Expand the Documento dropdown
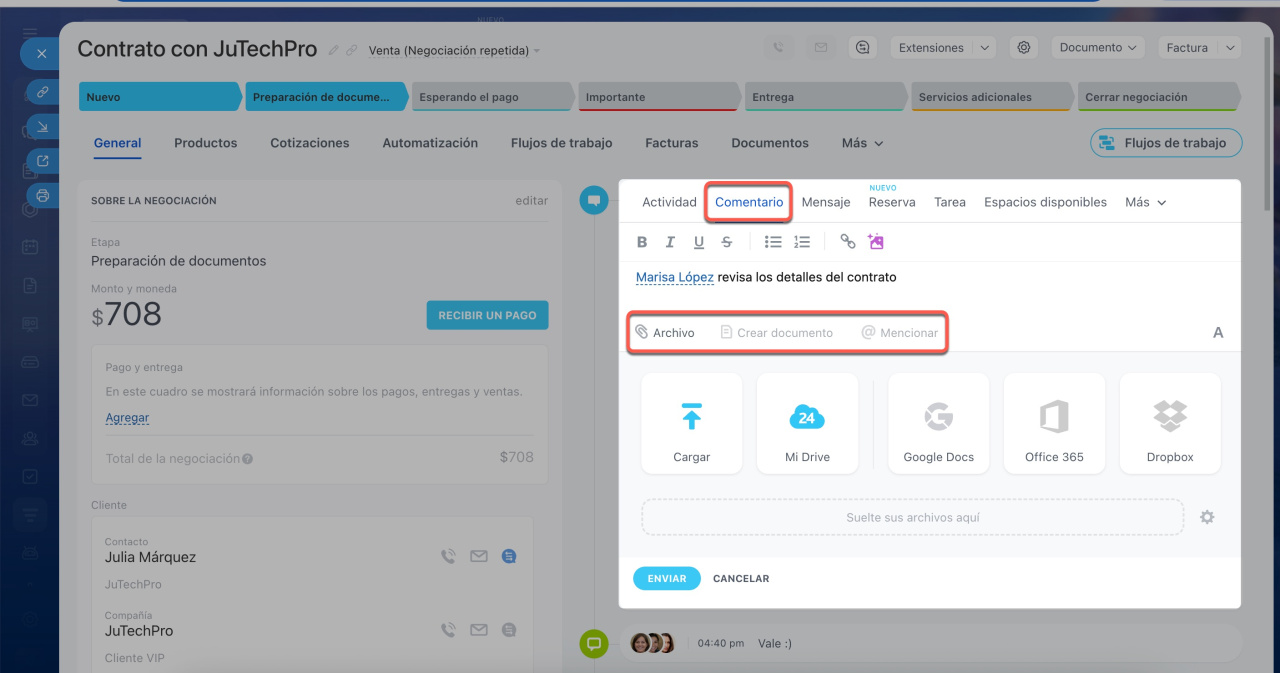 (1097, 48)
